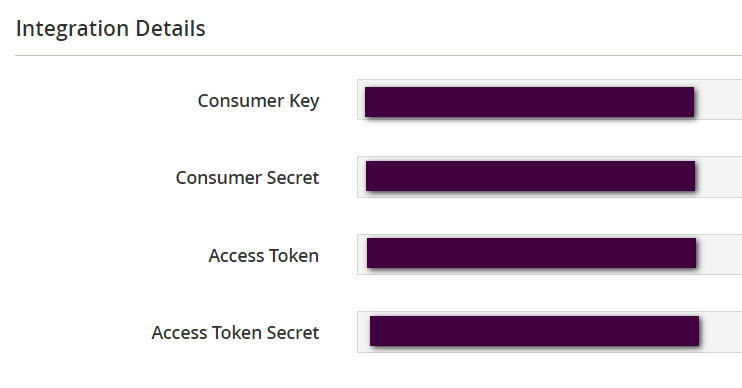
Task: Click the Consumer Key label
Action: [258, 101]
